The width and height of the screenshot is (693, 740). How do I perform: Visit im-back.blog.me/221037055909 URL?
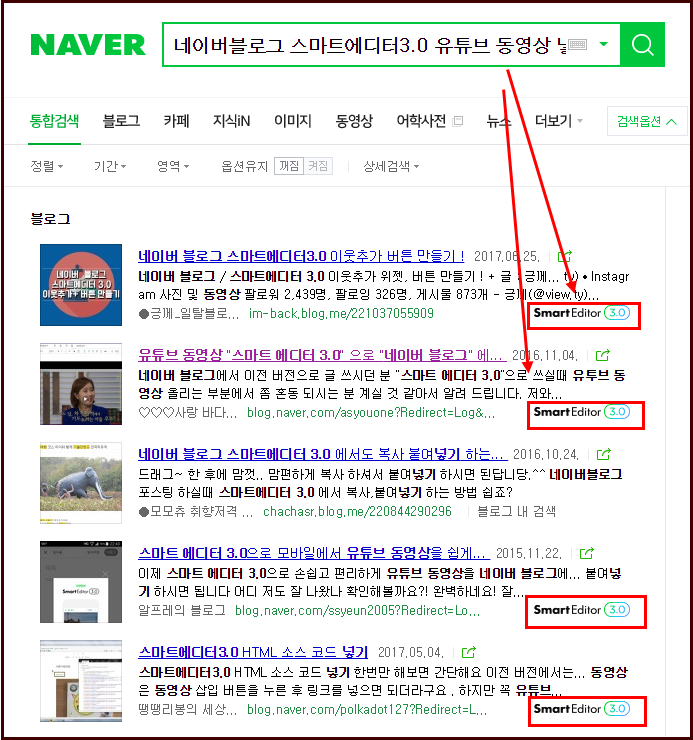pos(341,313)
